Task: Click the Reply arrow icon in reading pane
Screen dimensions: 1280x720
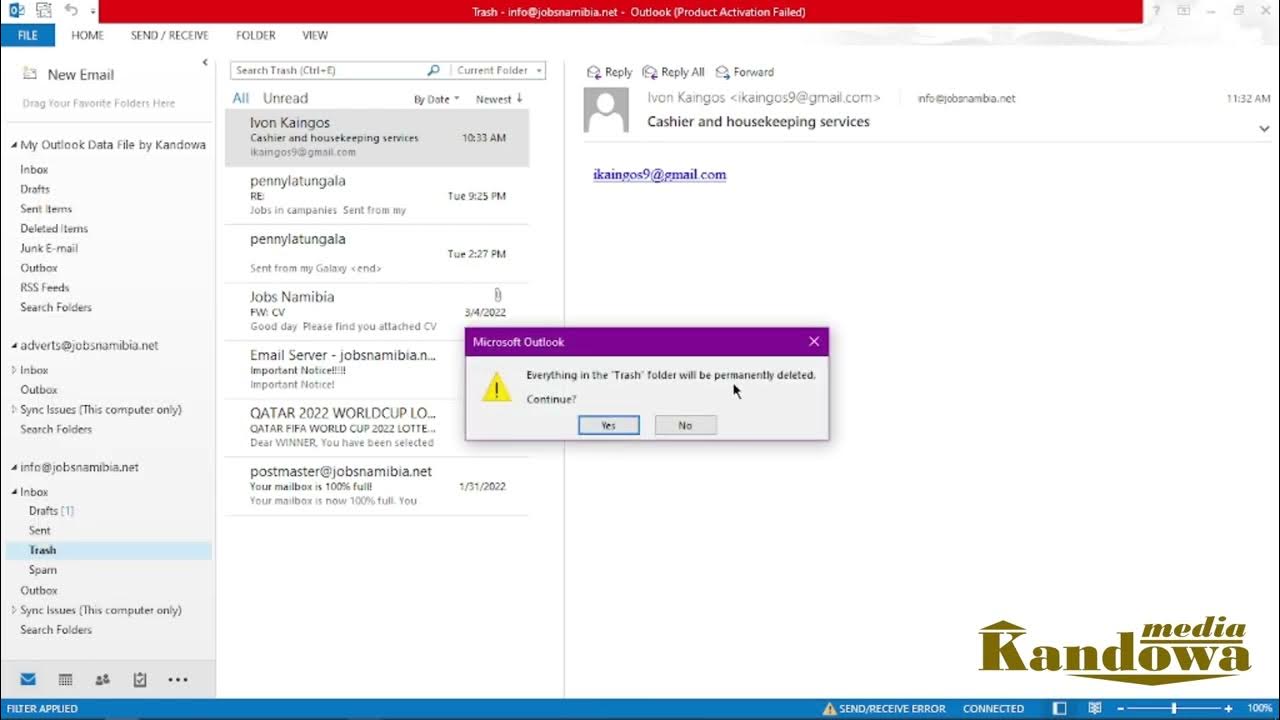Action: click(594, 72)
